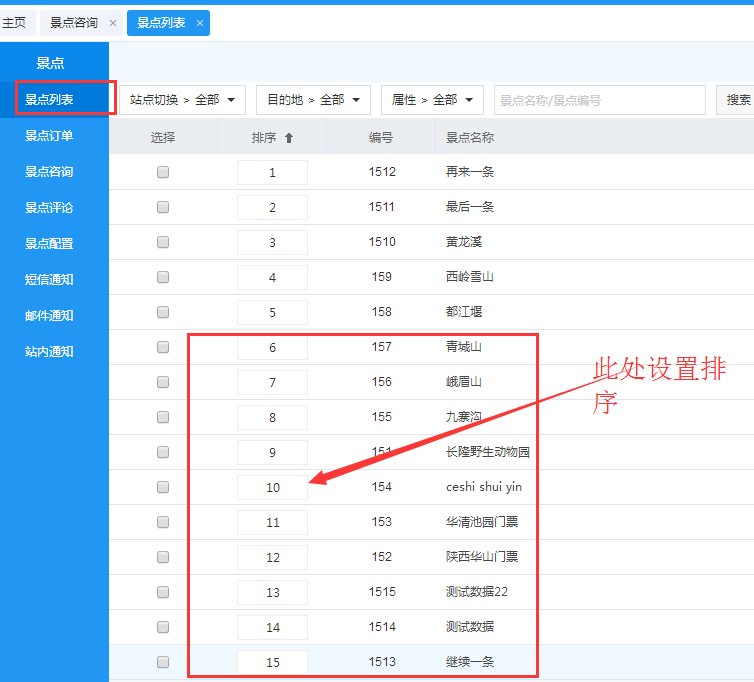Switch to the 主页 tab
The image size is (754, 682).
(x=14, y=22)
